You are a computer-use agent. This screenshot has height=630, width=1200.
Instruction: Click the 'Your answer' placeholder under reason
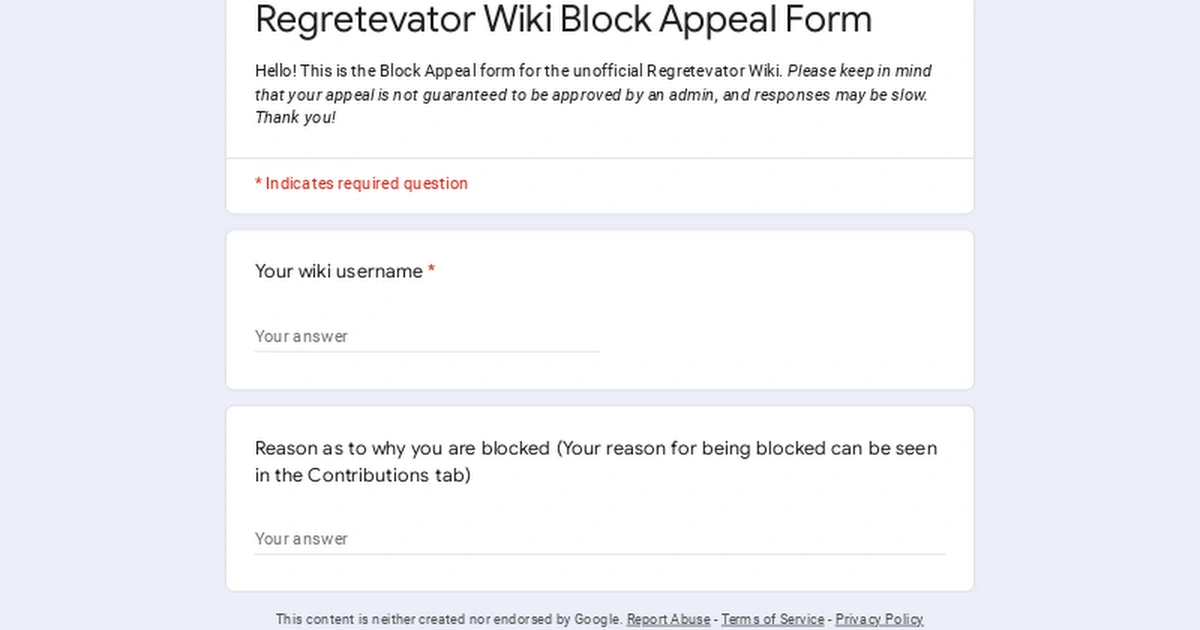tap(300, 538)
